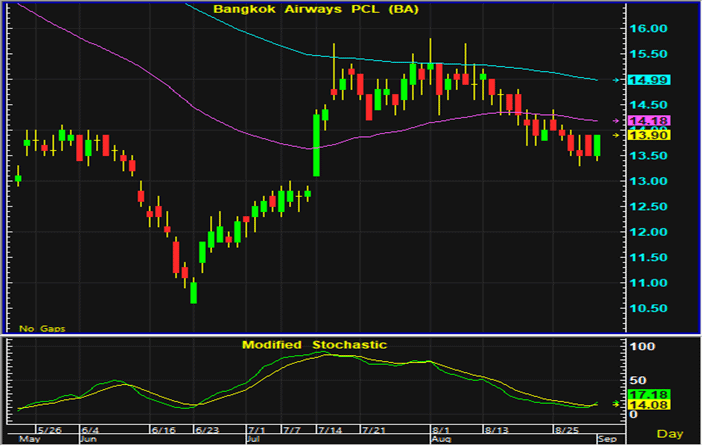The image size is (703, 446).
Task: Select the Modified Stochastic panel title
Action: click(x=314, y=344)
